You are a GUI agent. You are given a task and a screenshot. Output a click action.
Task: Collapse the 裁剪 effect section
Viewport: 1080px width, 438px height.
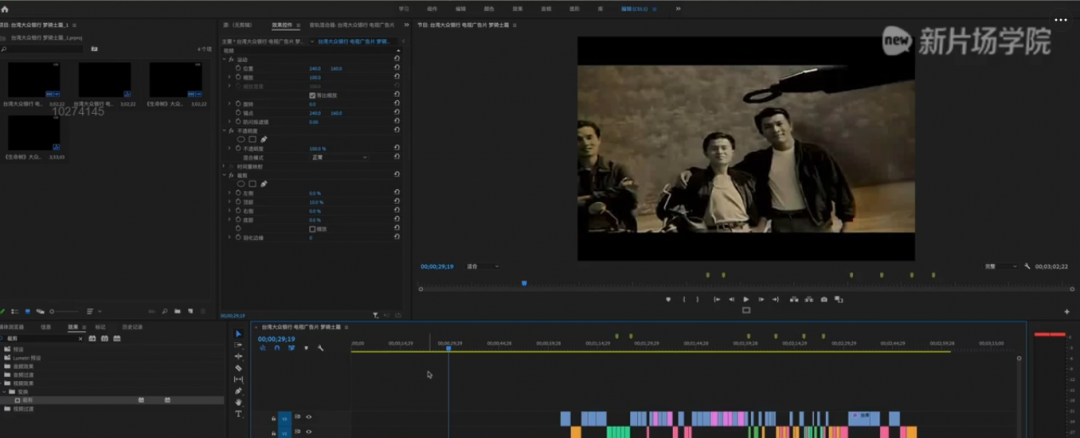pyautogui.click(x=225, y=175)
